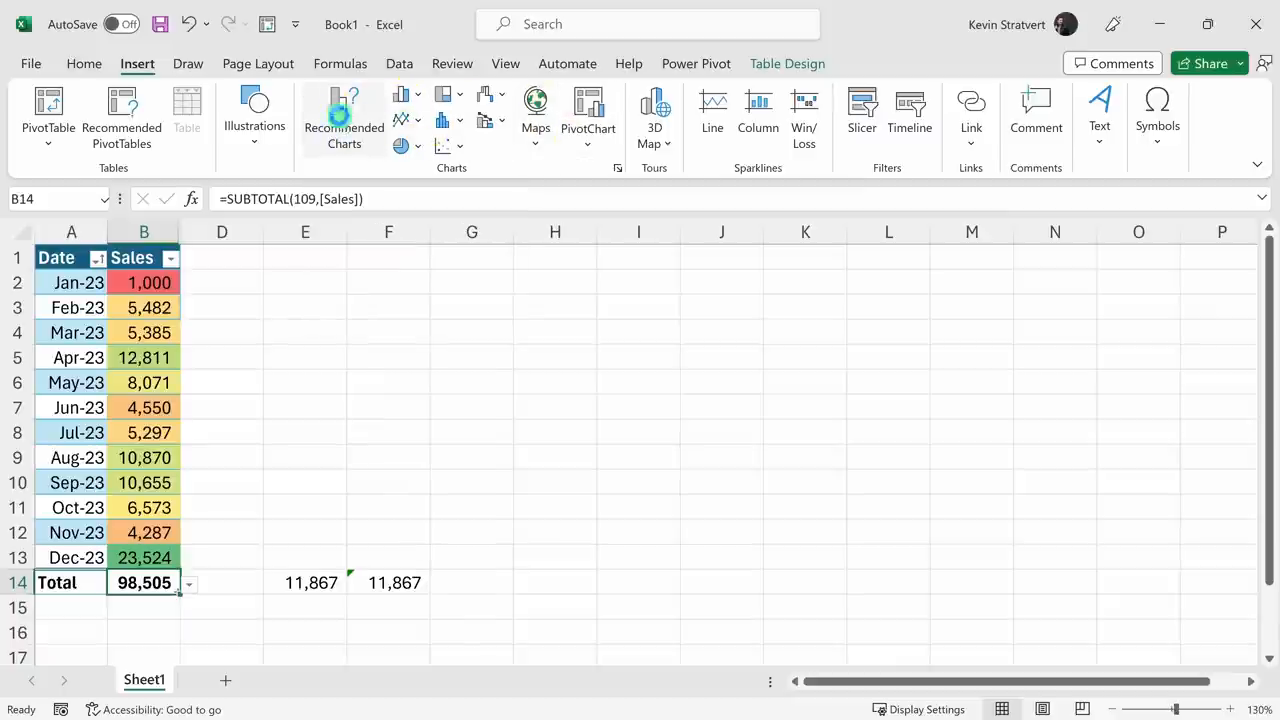Click the zoom slider handle
This screenshot has width=1280, height=720.
1176,709
